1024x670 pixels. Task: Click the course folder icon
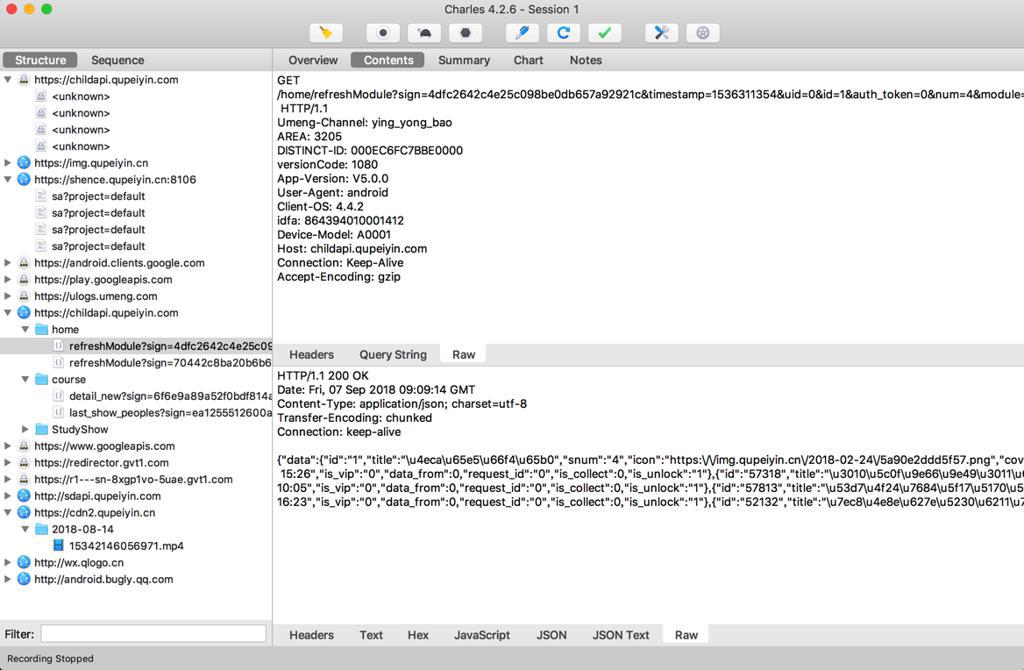pyautogui.click(x=42, y=379)
